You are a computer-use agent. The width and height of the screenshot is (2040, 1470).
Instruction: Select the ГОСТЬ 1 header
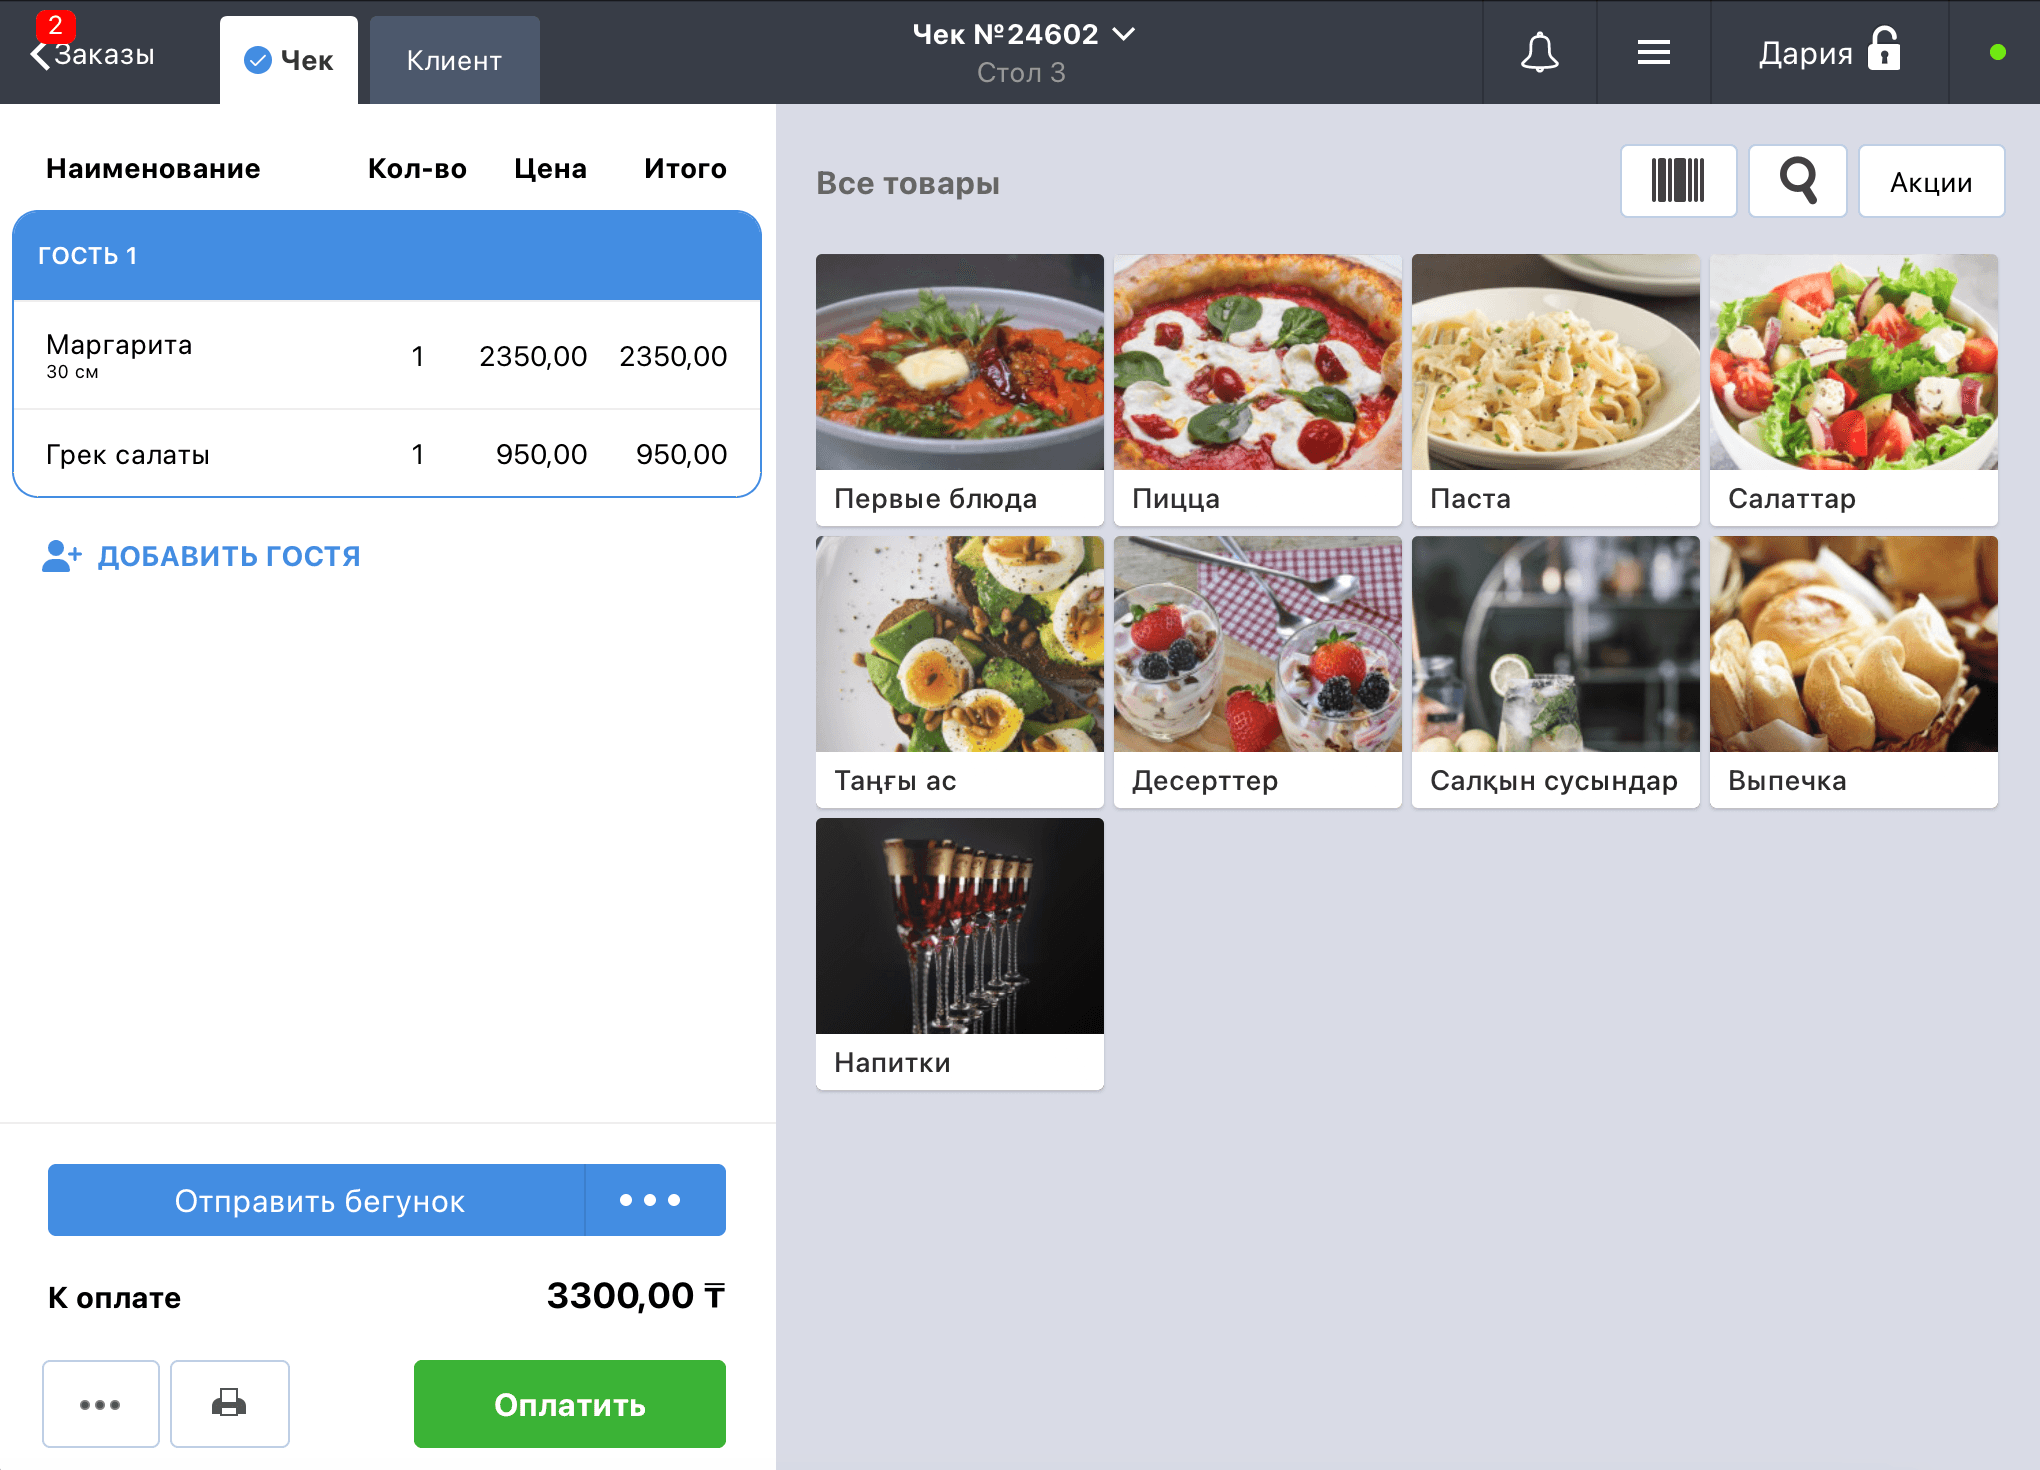(387, 255)
